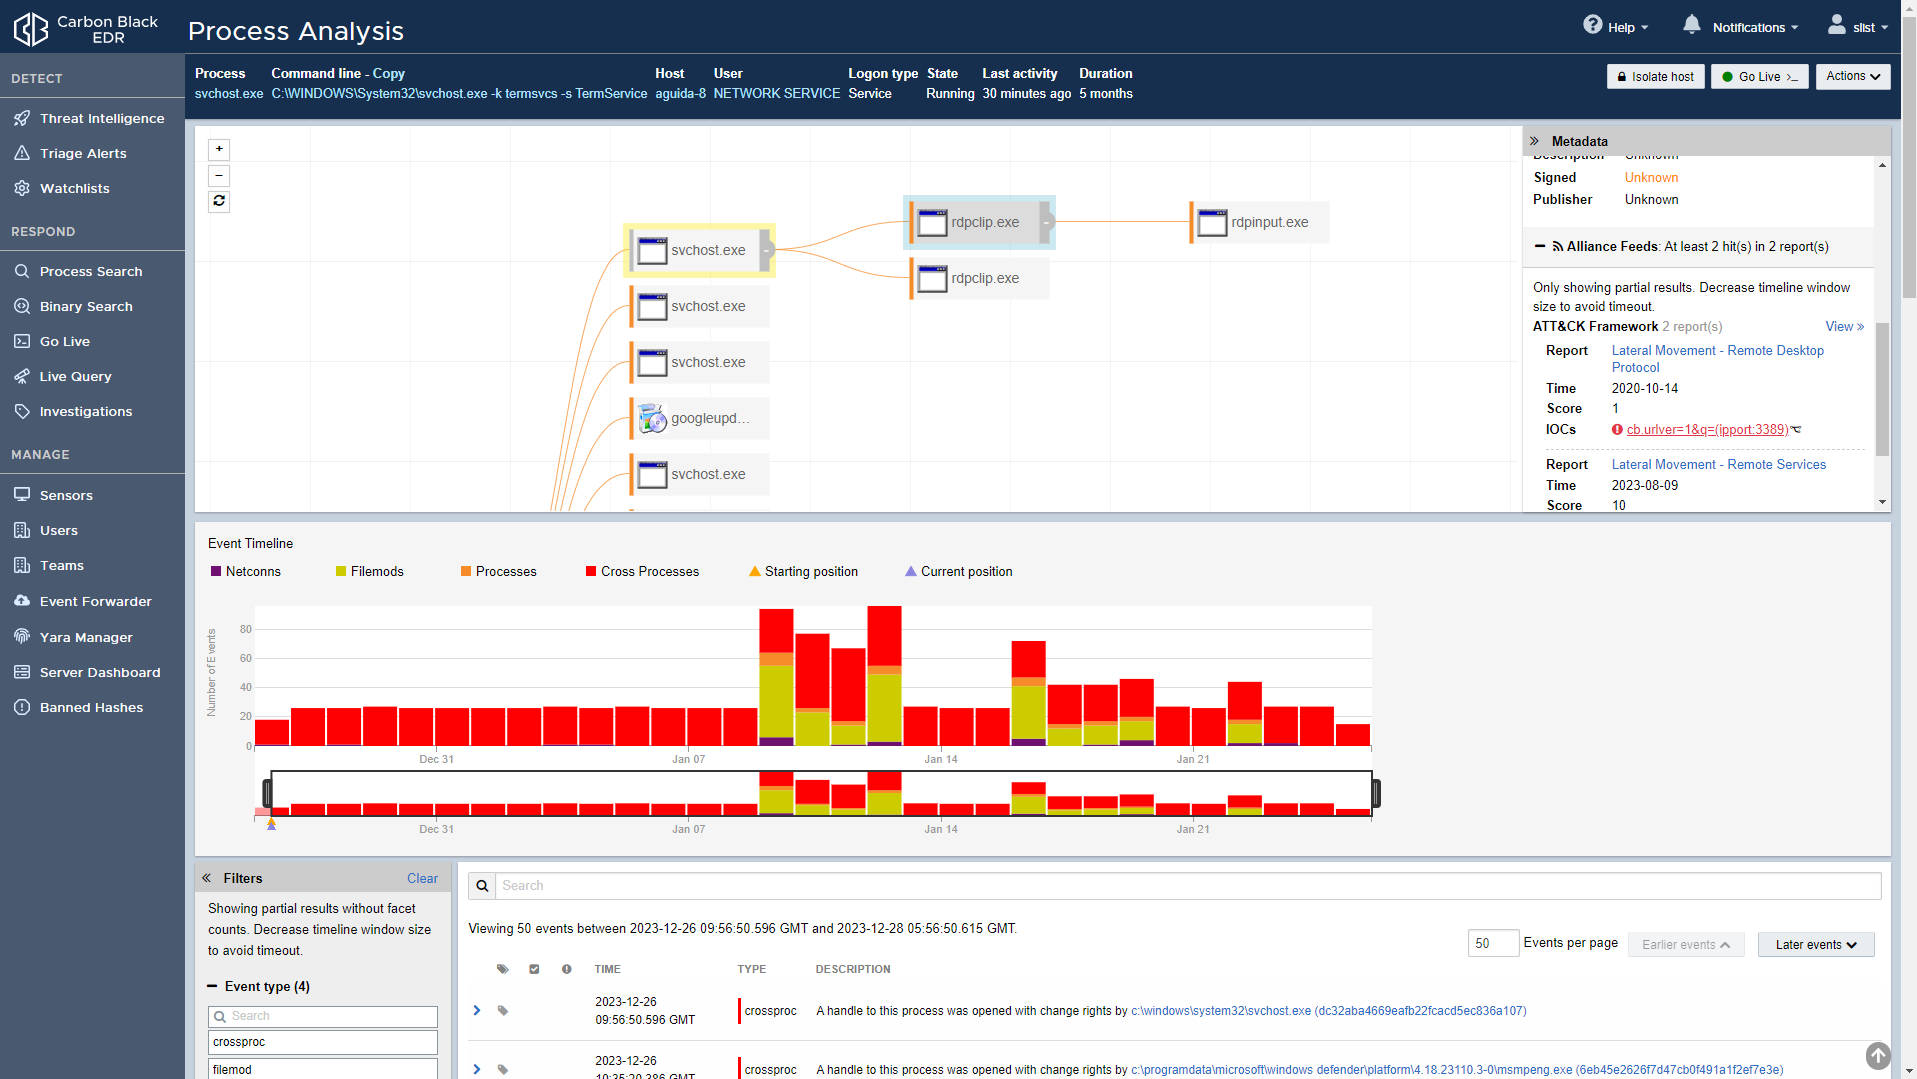Clear the filters
This screenshot has height=1079, width=1917.
point(422,878)
